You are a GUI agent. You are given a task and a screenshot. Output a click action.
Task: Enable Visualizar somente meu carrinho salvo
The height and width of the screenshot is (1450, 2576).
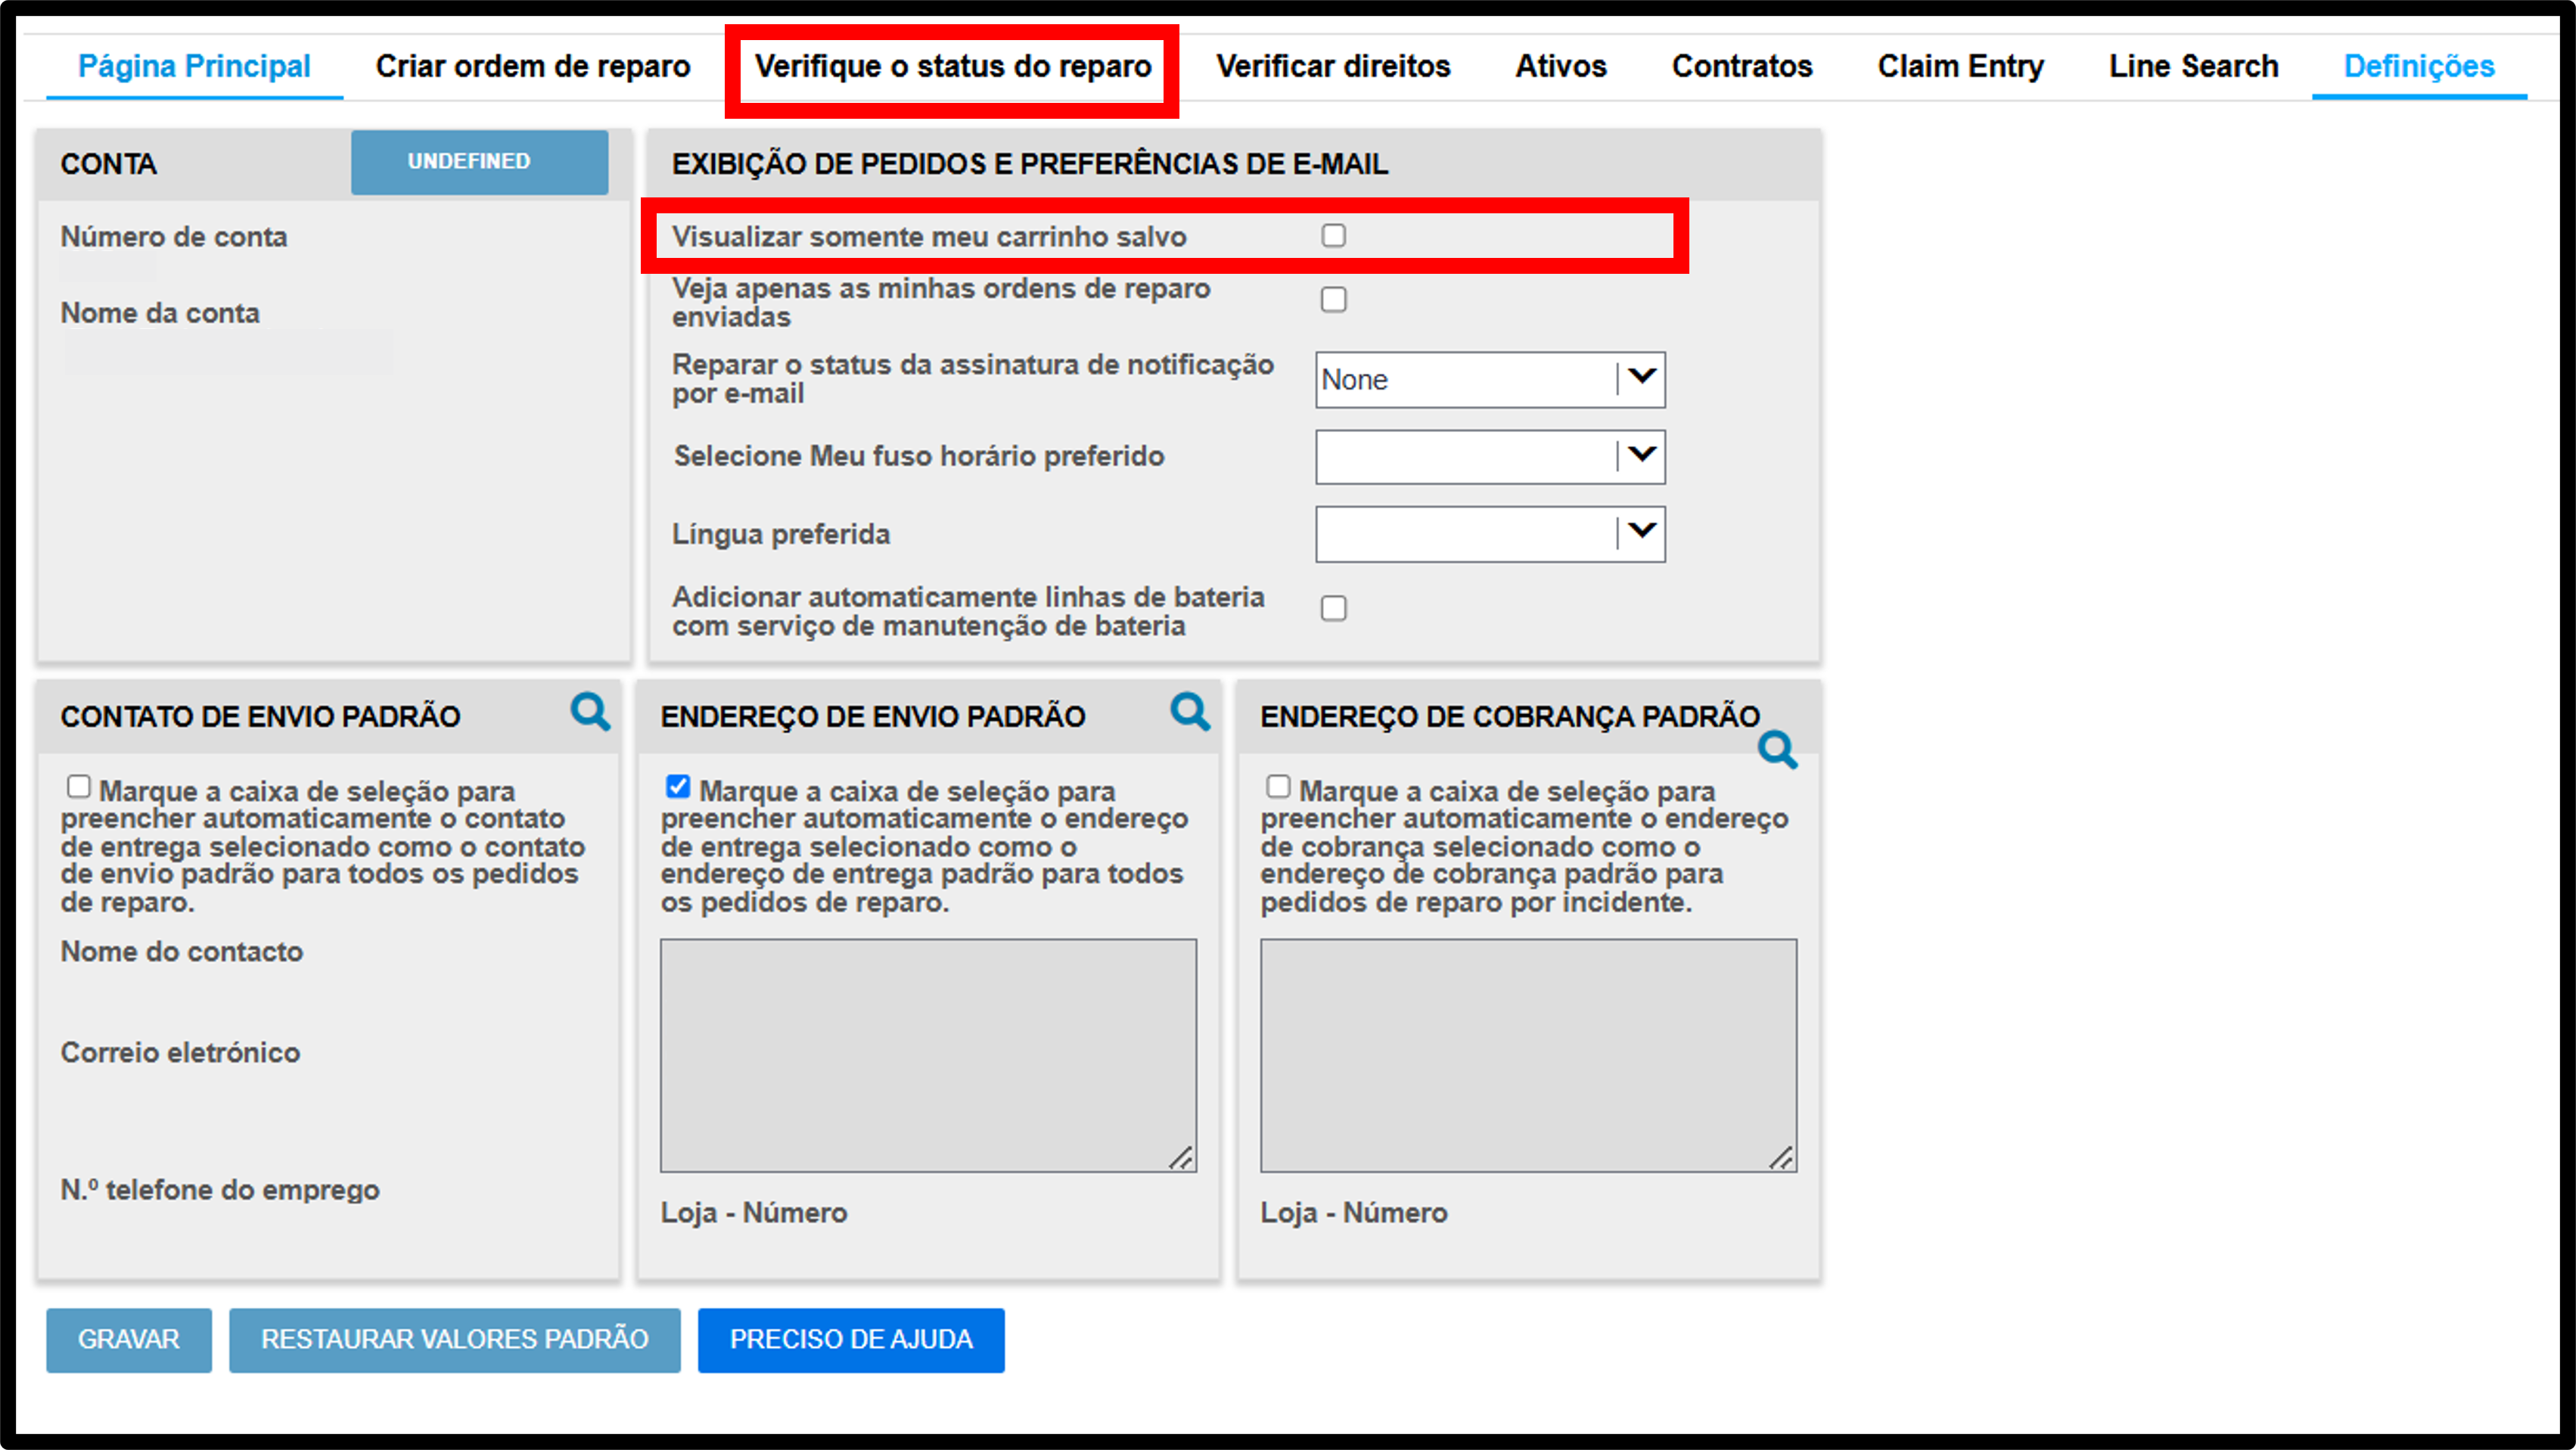(x=1333, y=235)
